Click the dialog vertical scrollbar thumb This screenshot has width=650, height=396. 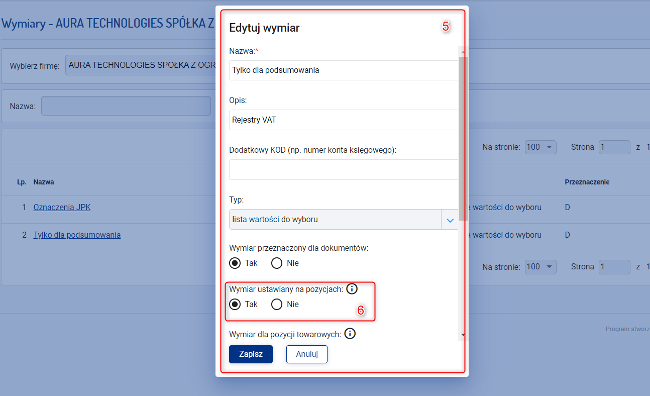click(x=463, y=139)
